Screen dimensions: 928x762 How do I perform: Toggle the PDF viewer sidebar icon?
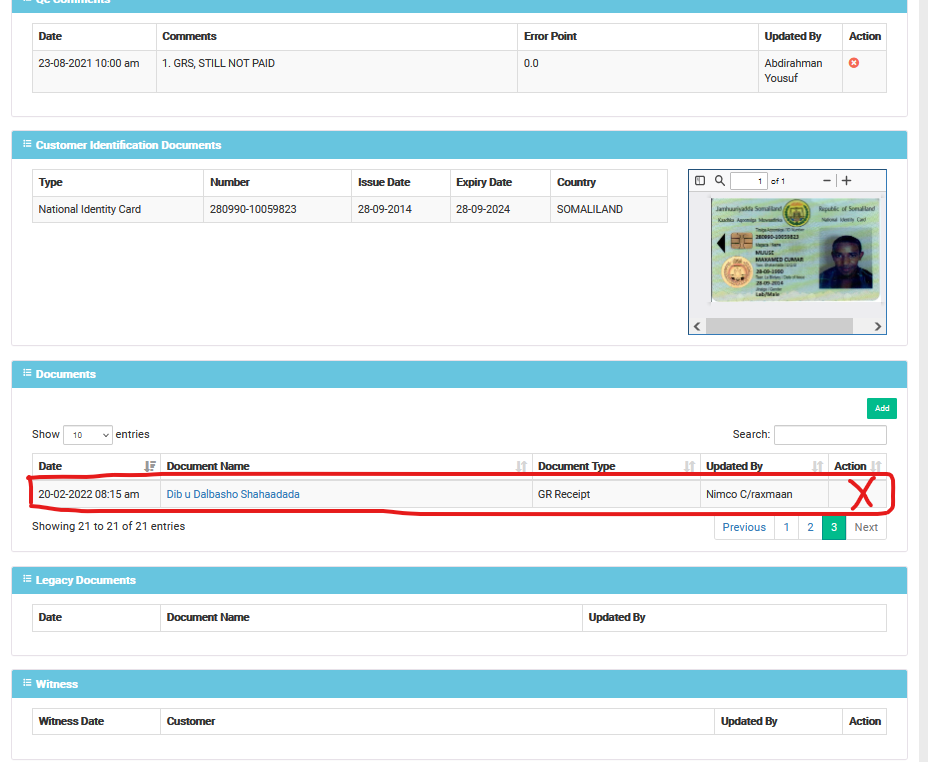coord(700,180)
